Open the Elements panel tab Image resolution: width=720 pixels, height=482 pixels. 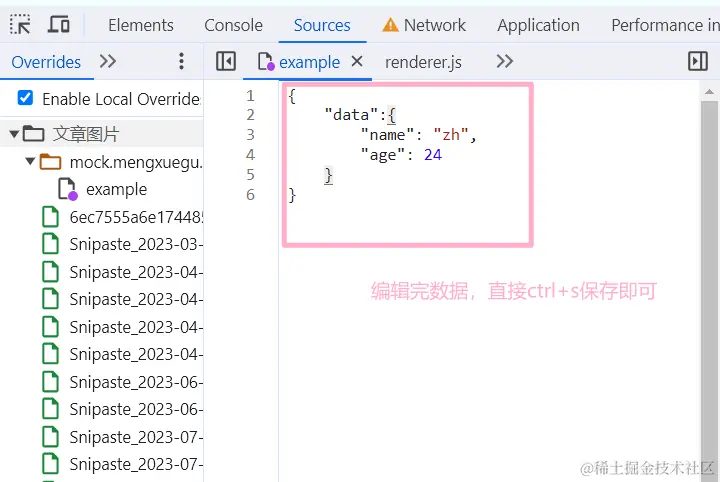141,25
